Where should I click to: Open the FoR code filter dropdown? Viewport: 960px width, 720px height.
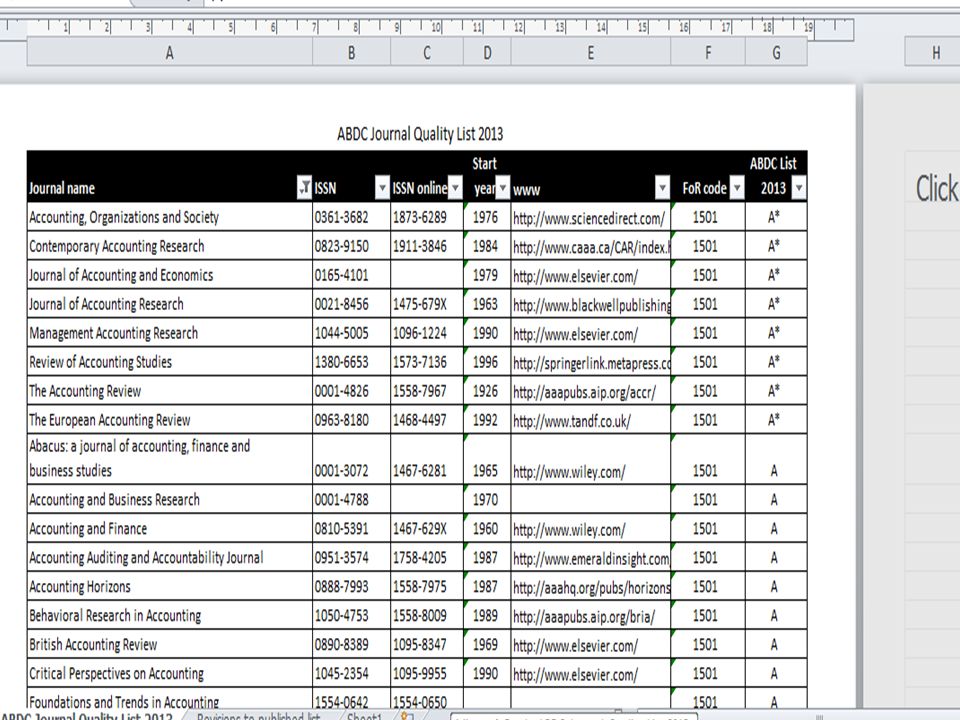[737, 188]
